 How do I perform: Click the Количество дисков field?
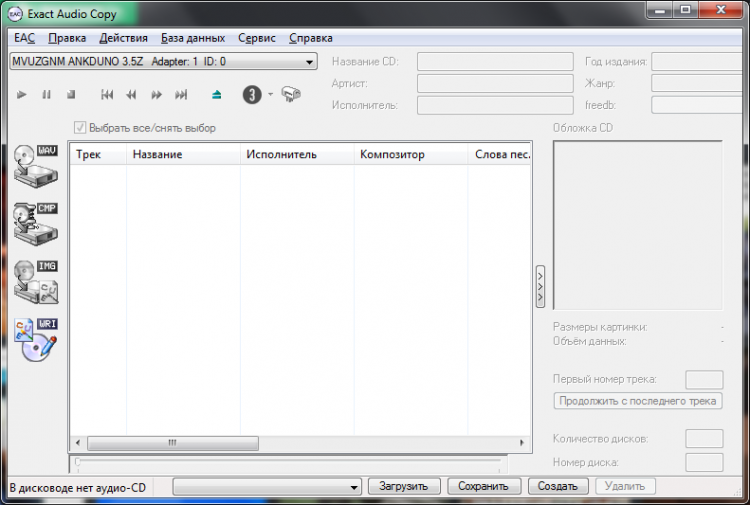pyautogui.click(x=704, y=439)
